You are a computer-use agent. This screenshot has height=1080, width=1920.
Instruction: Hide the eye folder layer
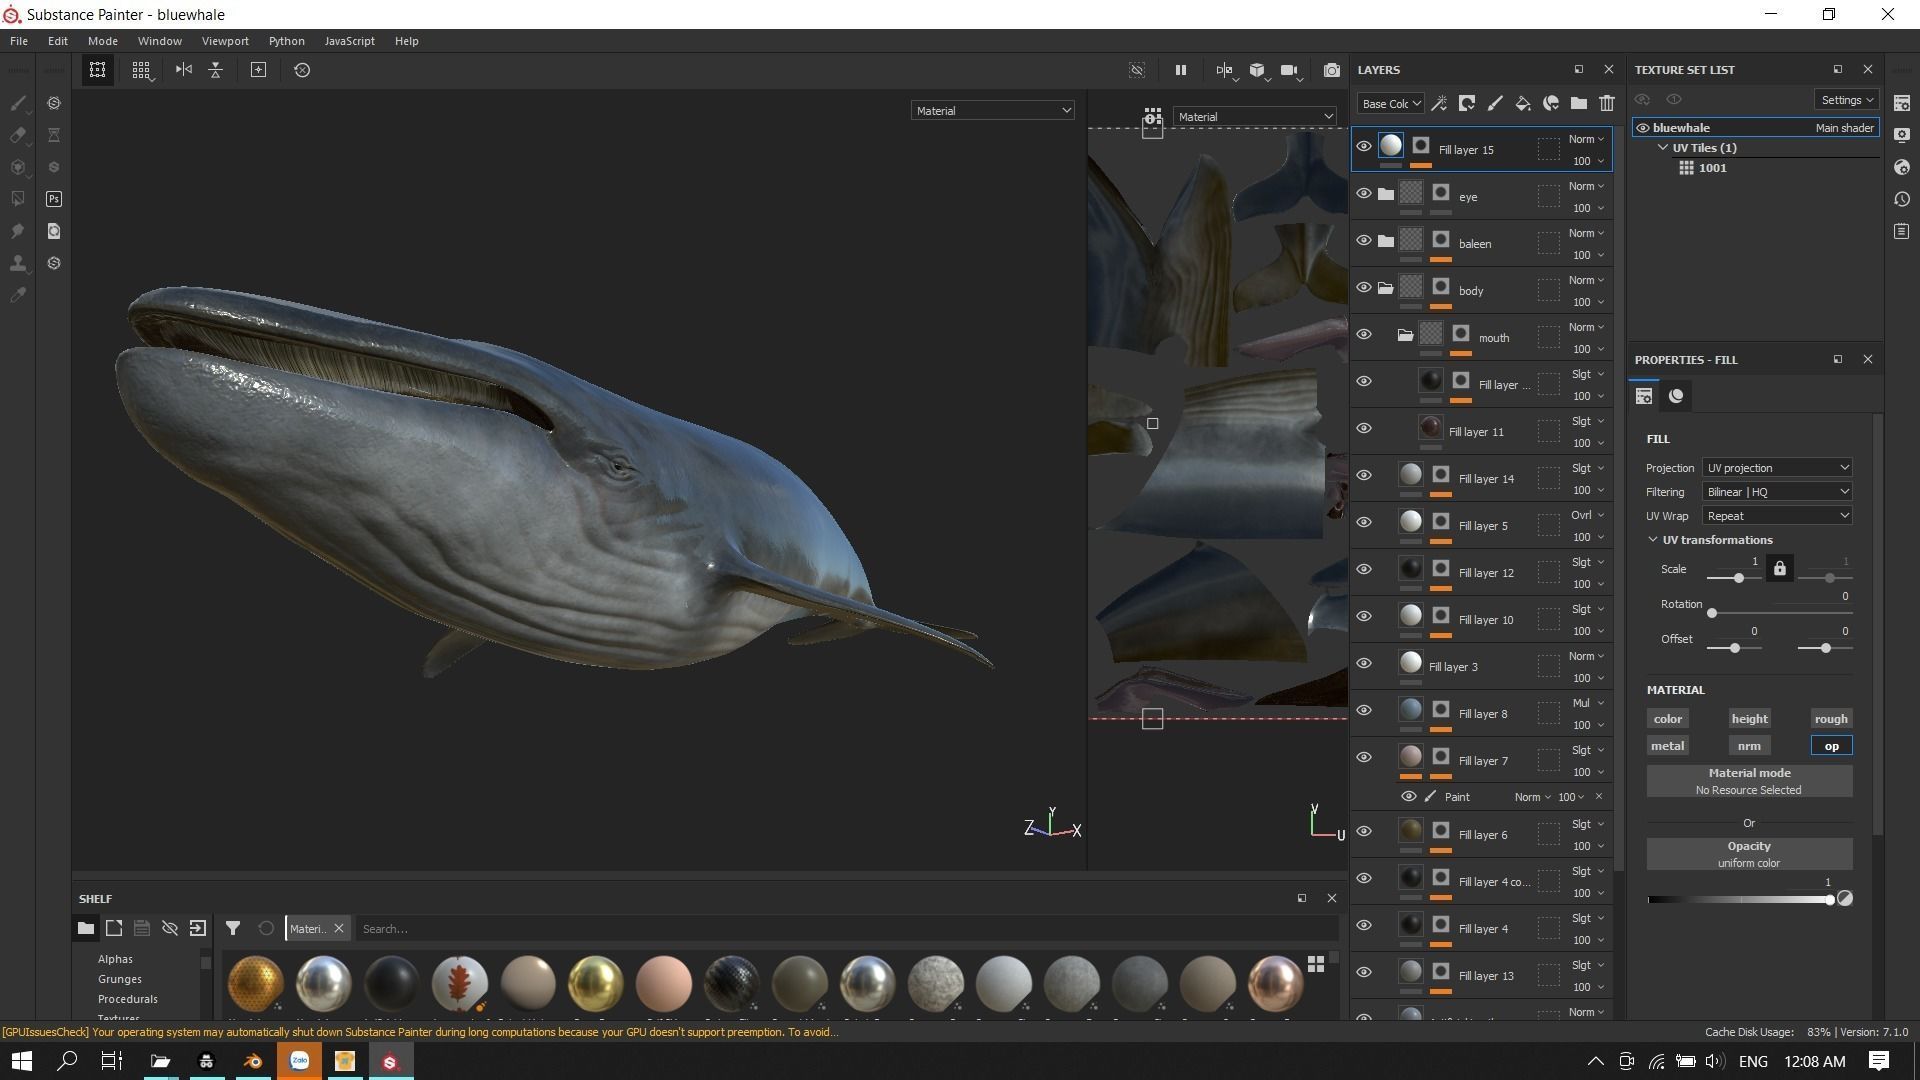tap(1364, 194)
